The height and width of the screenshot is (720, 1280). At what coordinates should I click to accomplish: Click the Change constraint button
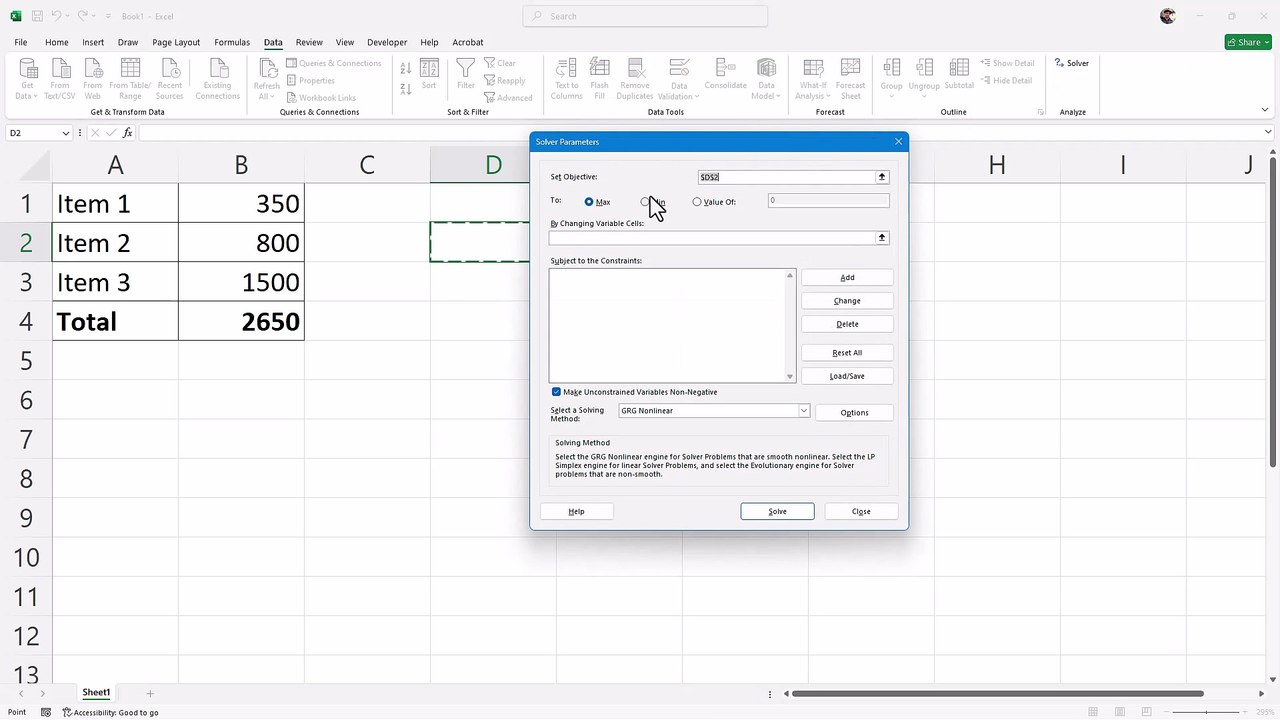pyautogui.click(x=847, y=301)
